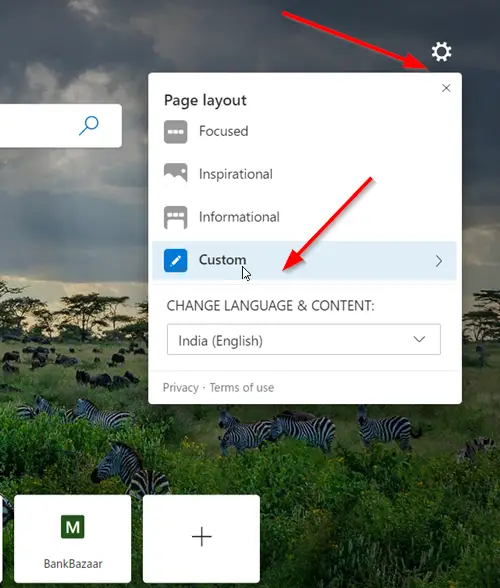Open the Privacy link
The width and height of the screenshot is (500, 588).
click(181, 388)
